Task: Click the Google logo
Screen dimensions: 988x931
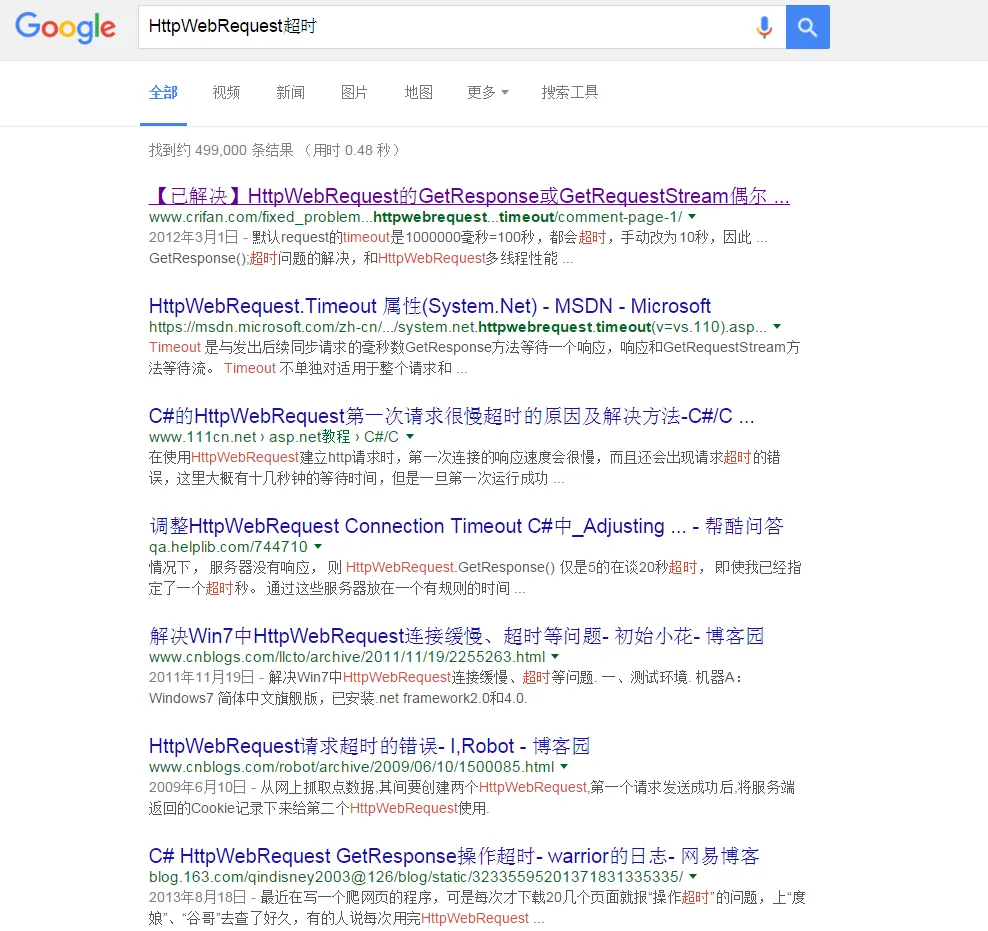Action: (66, 27)
